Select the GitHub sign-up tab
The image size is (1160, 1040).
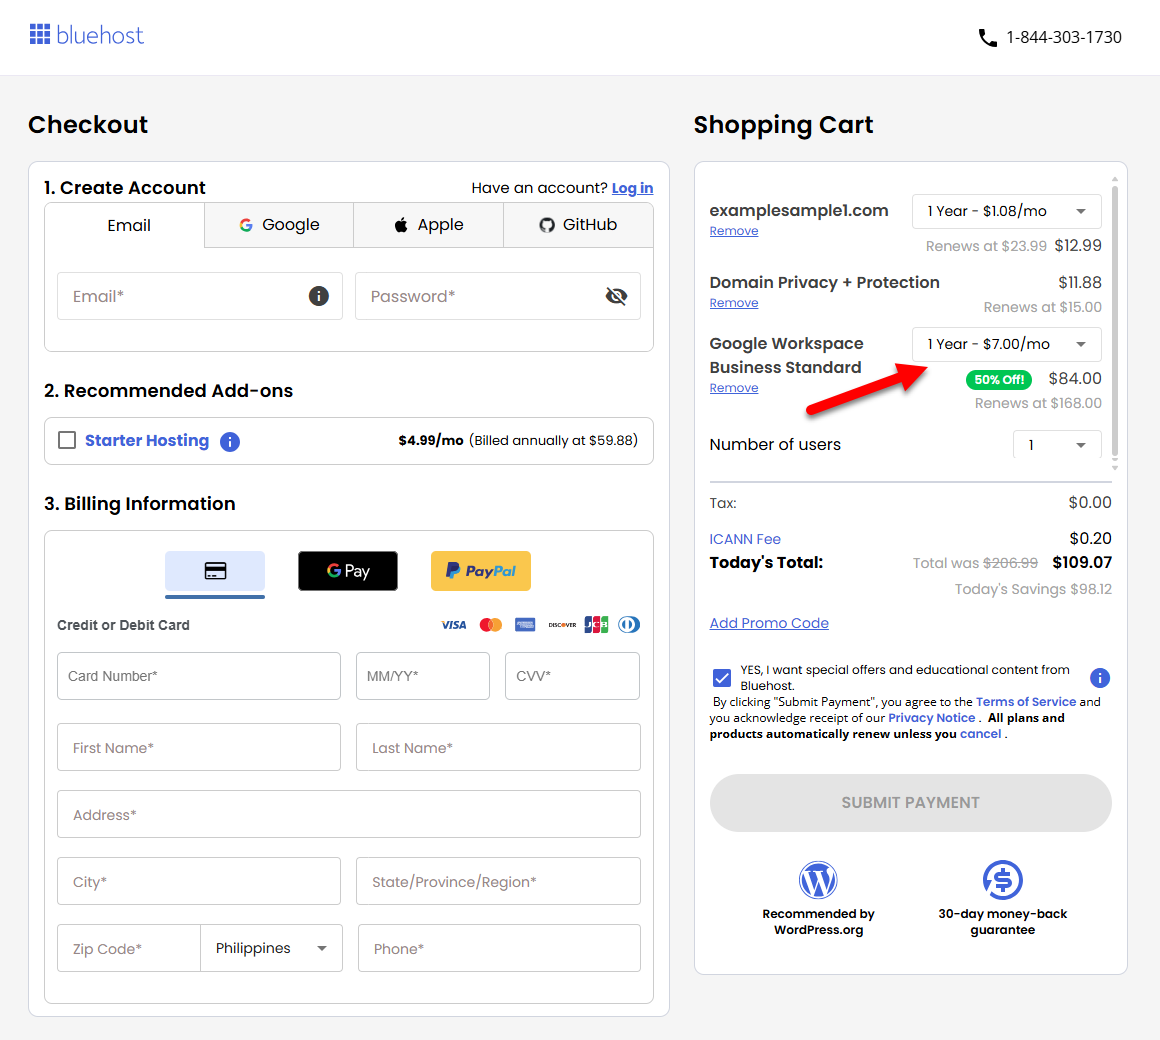tap(579, 225)
